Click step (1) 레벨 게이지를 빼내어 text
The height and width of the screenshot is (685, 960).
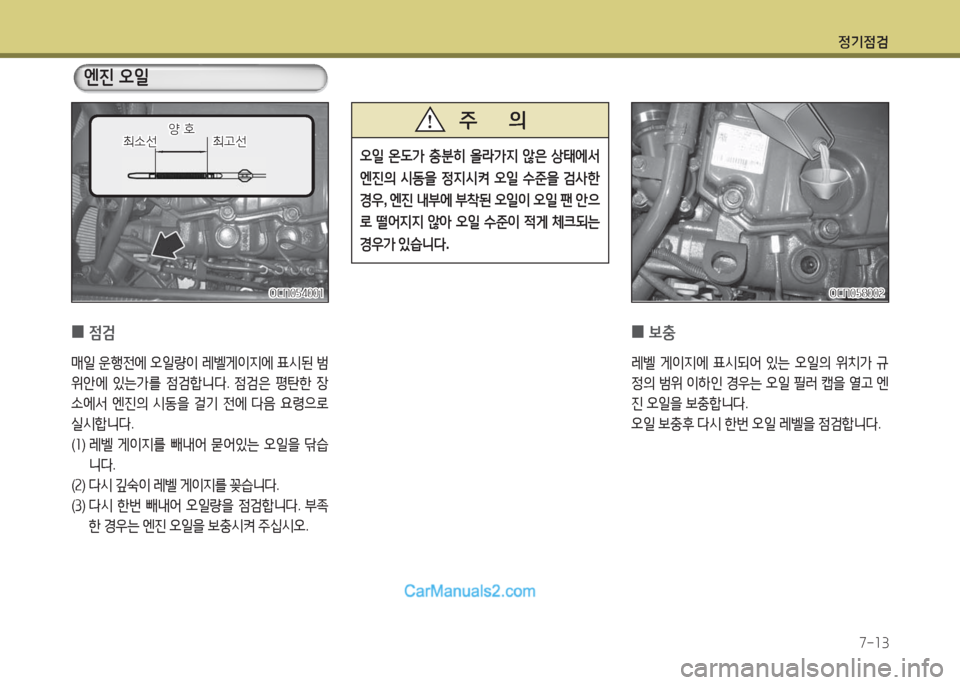[200, 454]
